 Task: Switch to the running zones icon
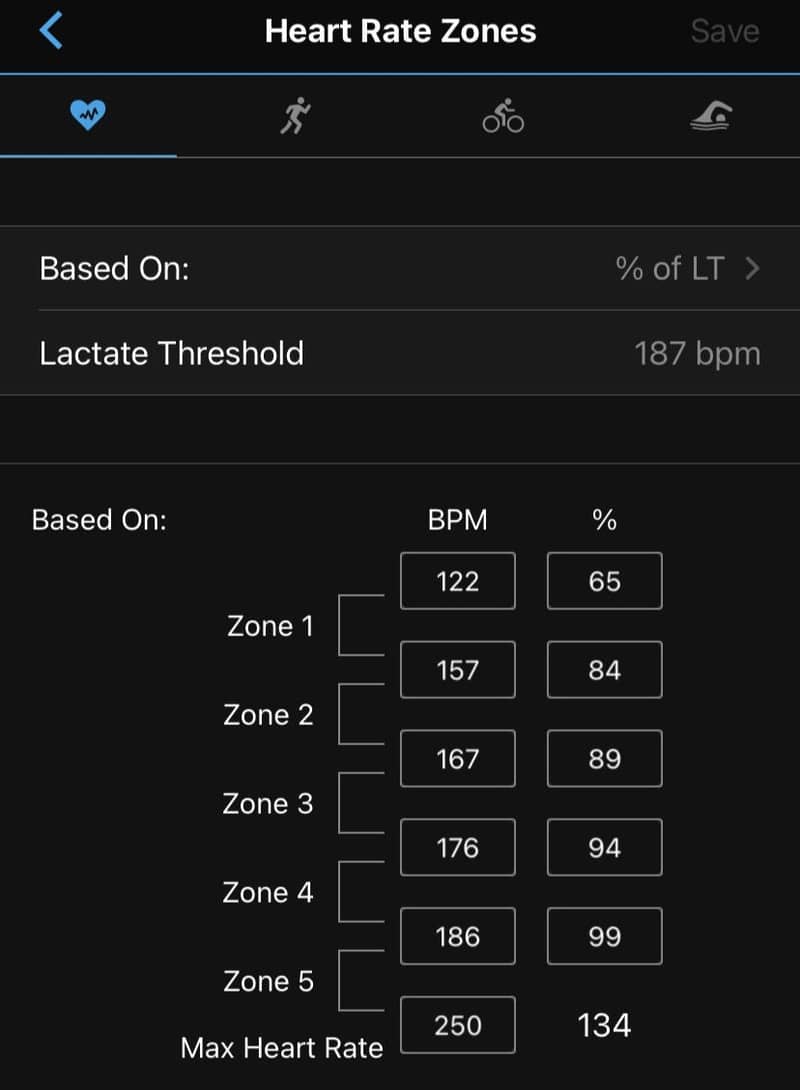click(x=295, y=115)
